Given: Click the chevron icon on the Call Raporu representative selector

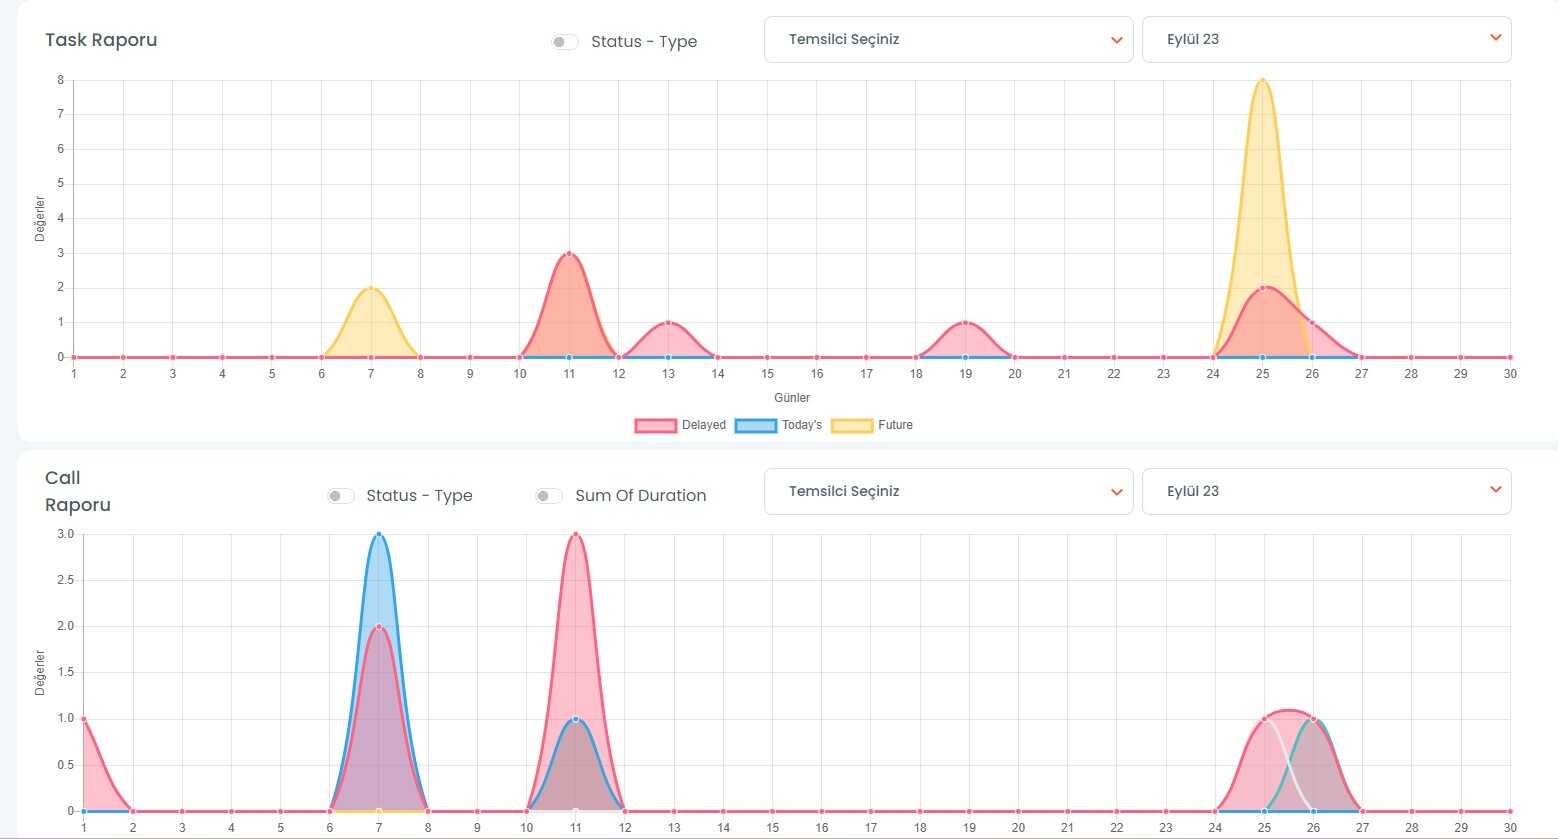Looking at the screenshot, I should pyautogui.click(x=1116, y=492).
